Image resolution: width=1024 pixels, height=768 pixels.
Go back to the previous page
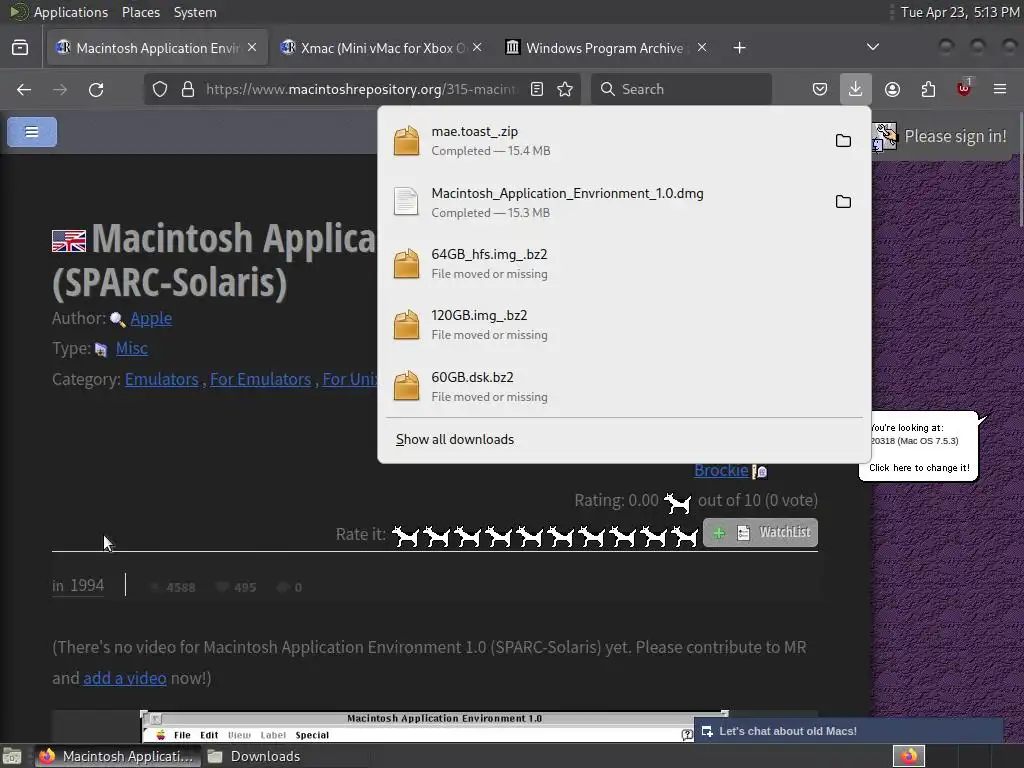point(24,89)
